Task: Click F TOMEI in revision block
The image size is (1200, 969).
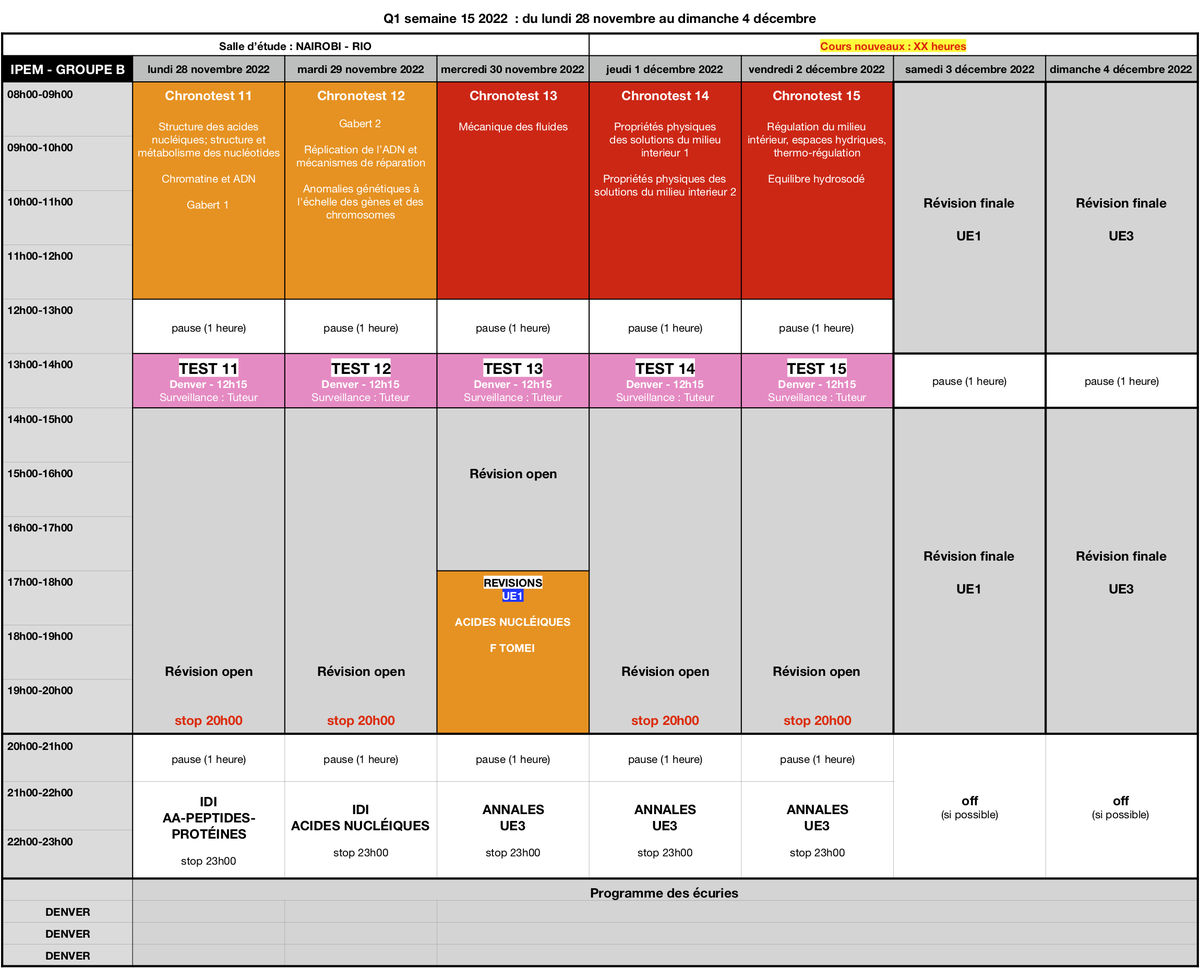Action: coord(513,648)
